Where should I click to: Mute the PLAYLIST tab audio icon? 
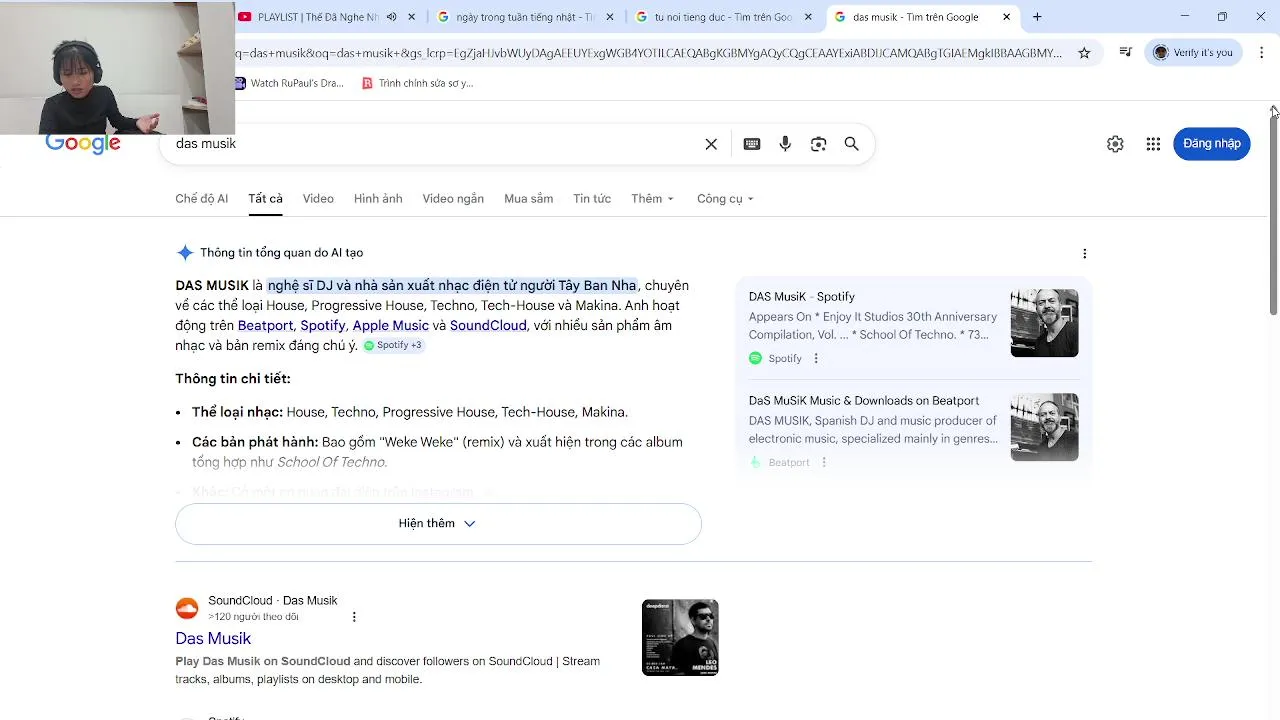392,17
